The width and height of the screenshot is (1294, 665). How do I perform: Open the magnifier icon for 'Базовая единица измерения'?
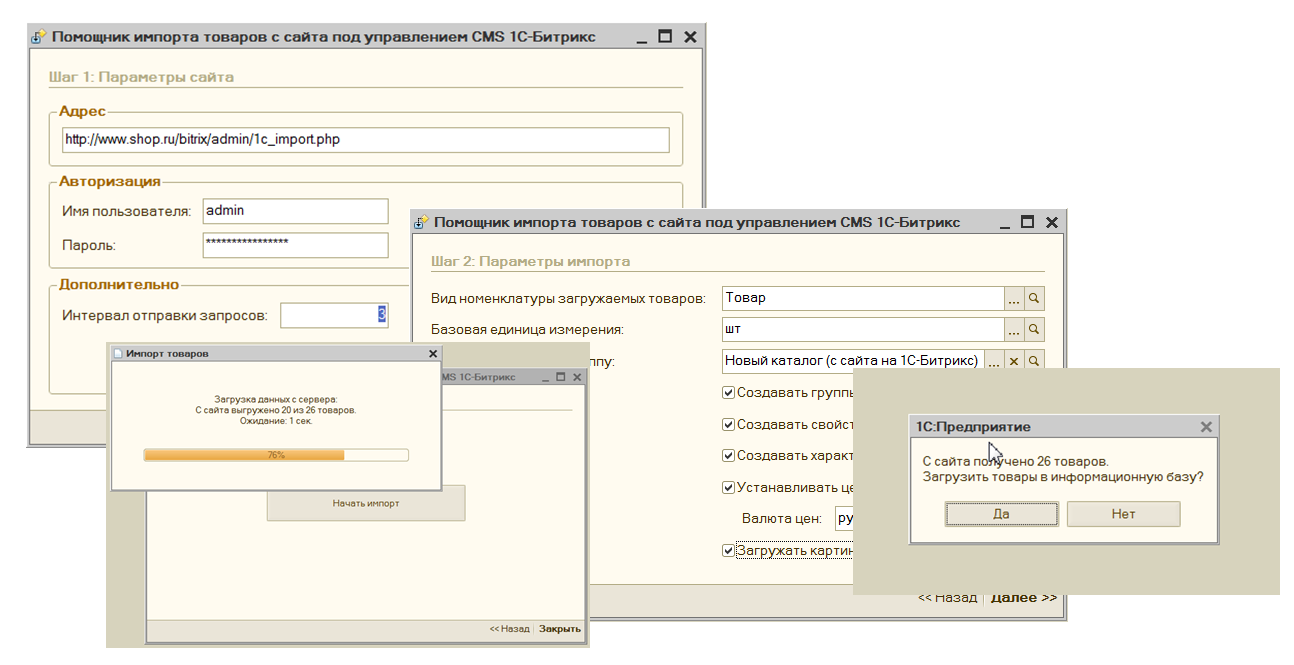click(1035, 329)
